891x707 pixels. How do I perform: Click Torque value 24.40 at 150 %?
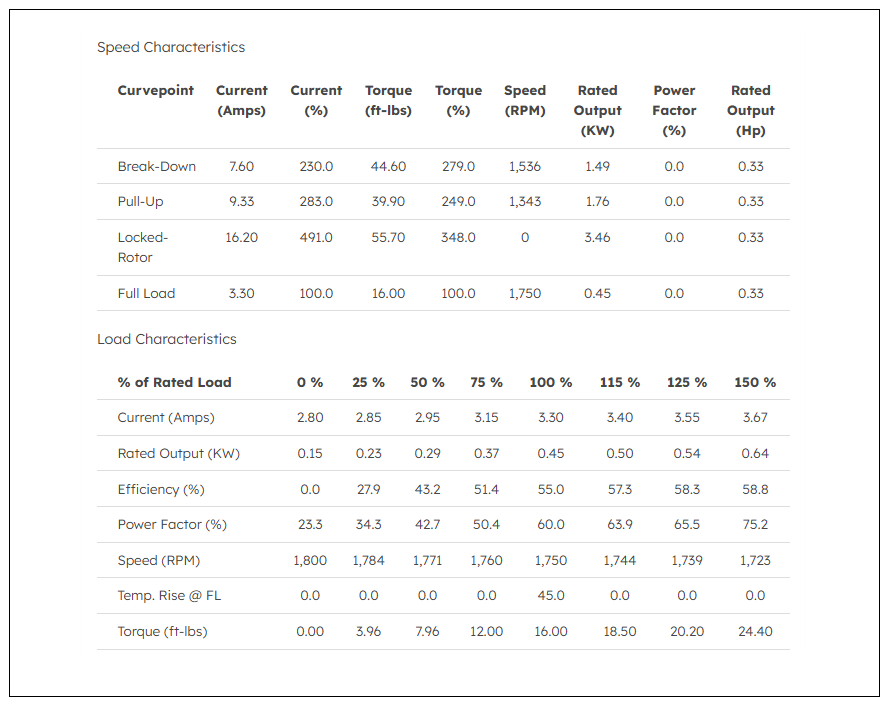[755, 631]
